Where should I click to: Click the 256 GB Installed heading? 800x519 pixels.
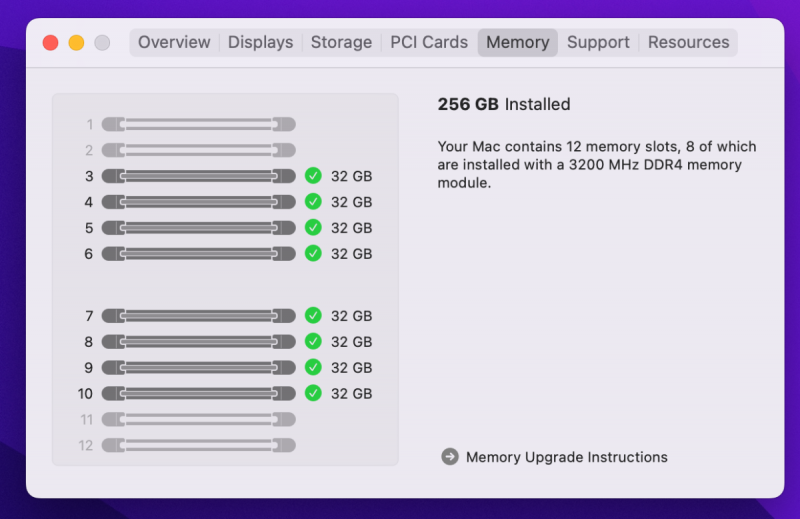(504, 104)
